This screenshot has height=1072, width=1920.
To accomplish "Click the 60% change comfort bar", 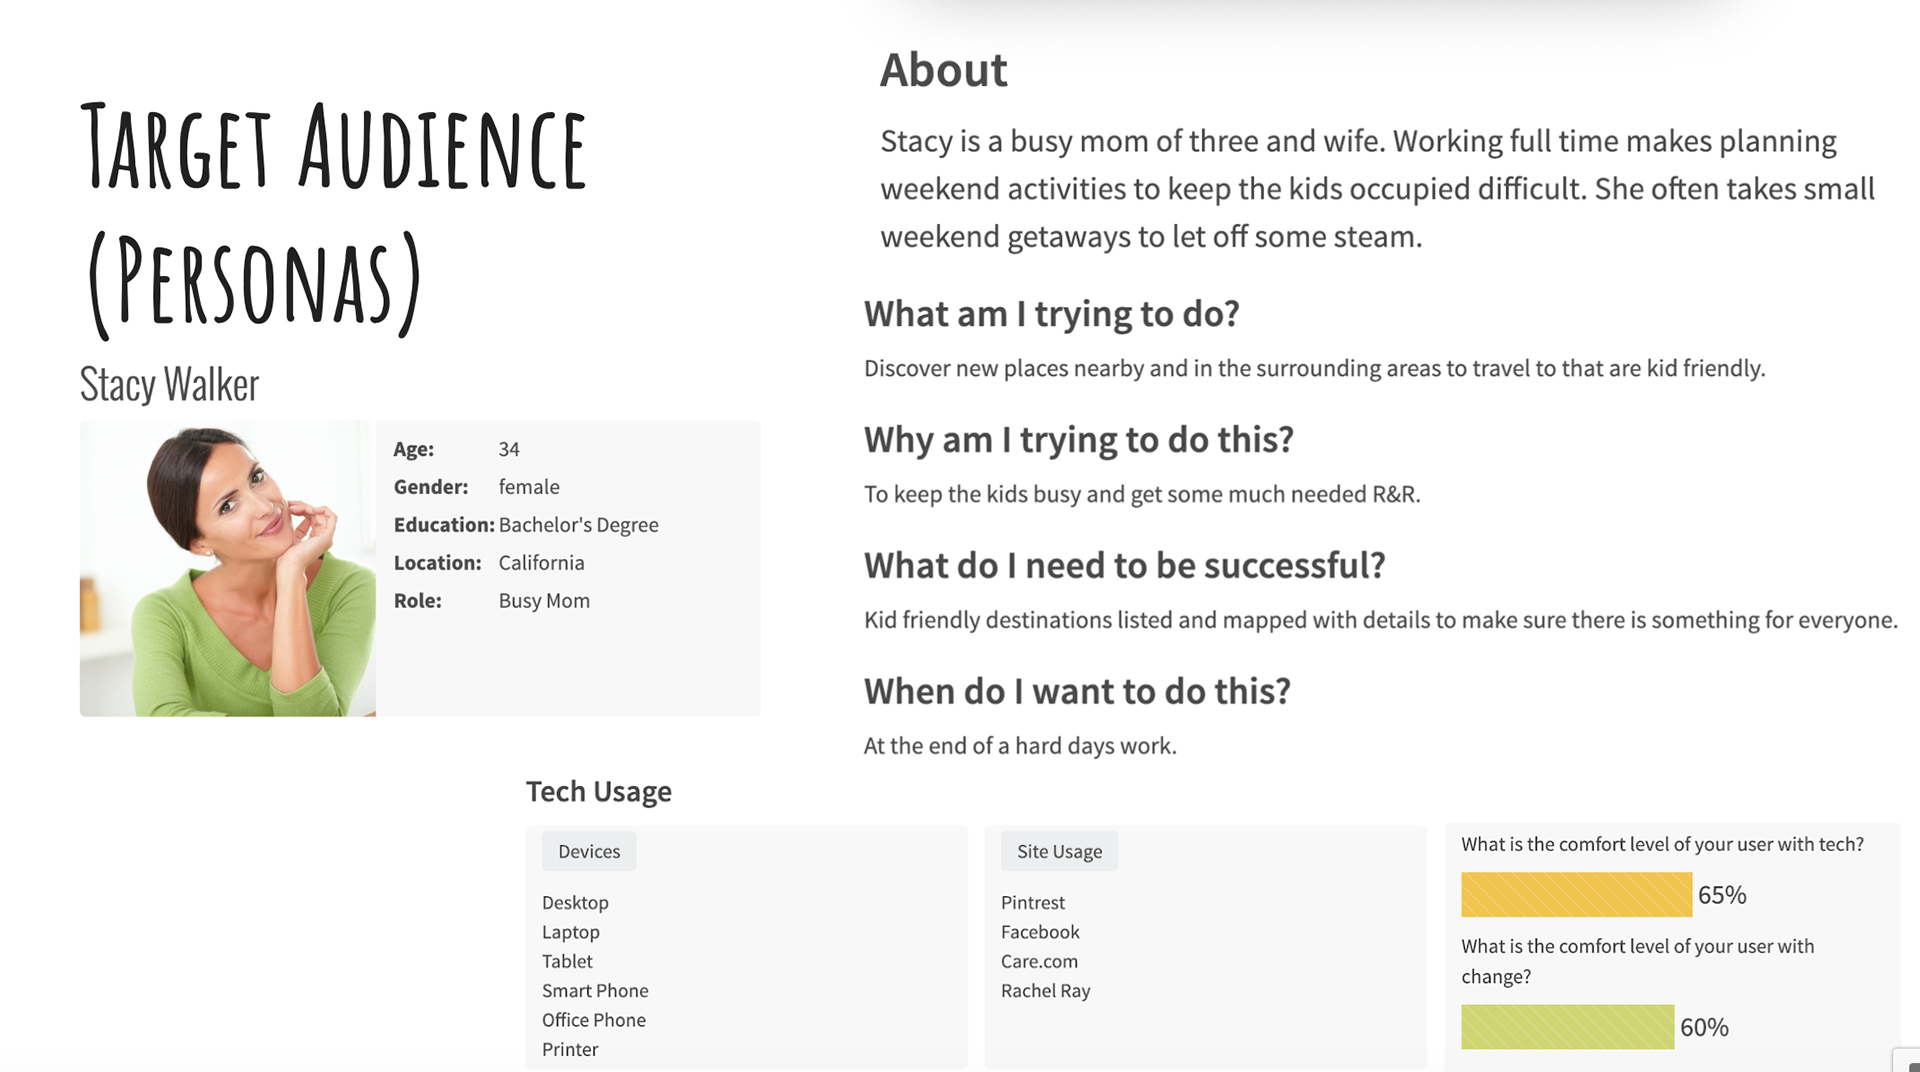I will pos(1567,1027).
